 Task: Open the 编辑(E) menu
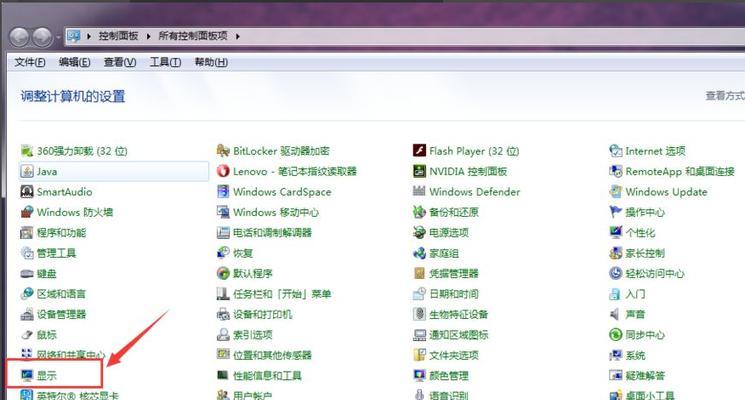click(x=75, y=62)
